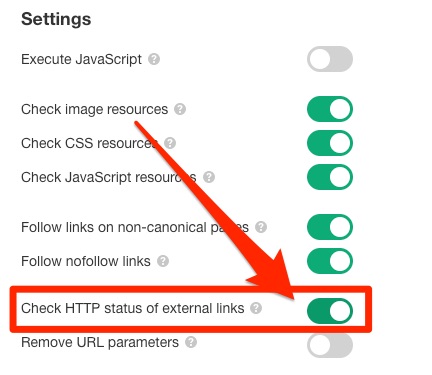Show help for Follow nofollow links
432x375 pixels.
pyautogui.click(x=163, y=261)
